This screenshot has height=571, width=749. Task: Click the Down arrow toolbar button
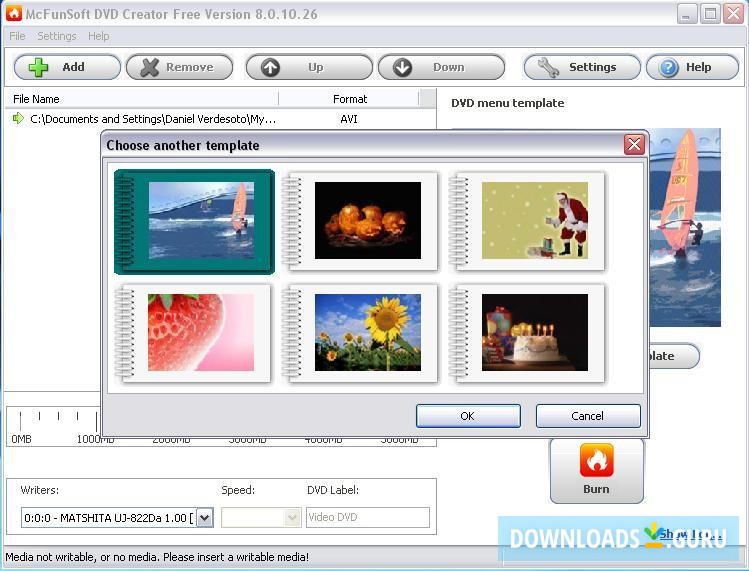(x=441, y=67)
